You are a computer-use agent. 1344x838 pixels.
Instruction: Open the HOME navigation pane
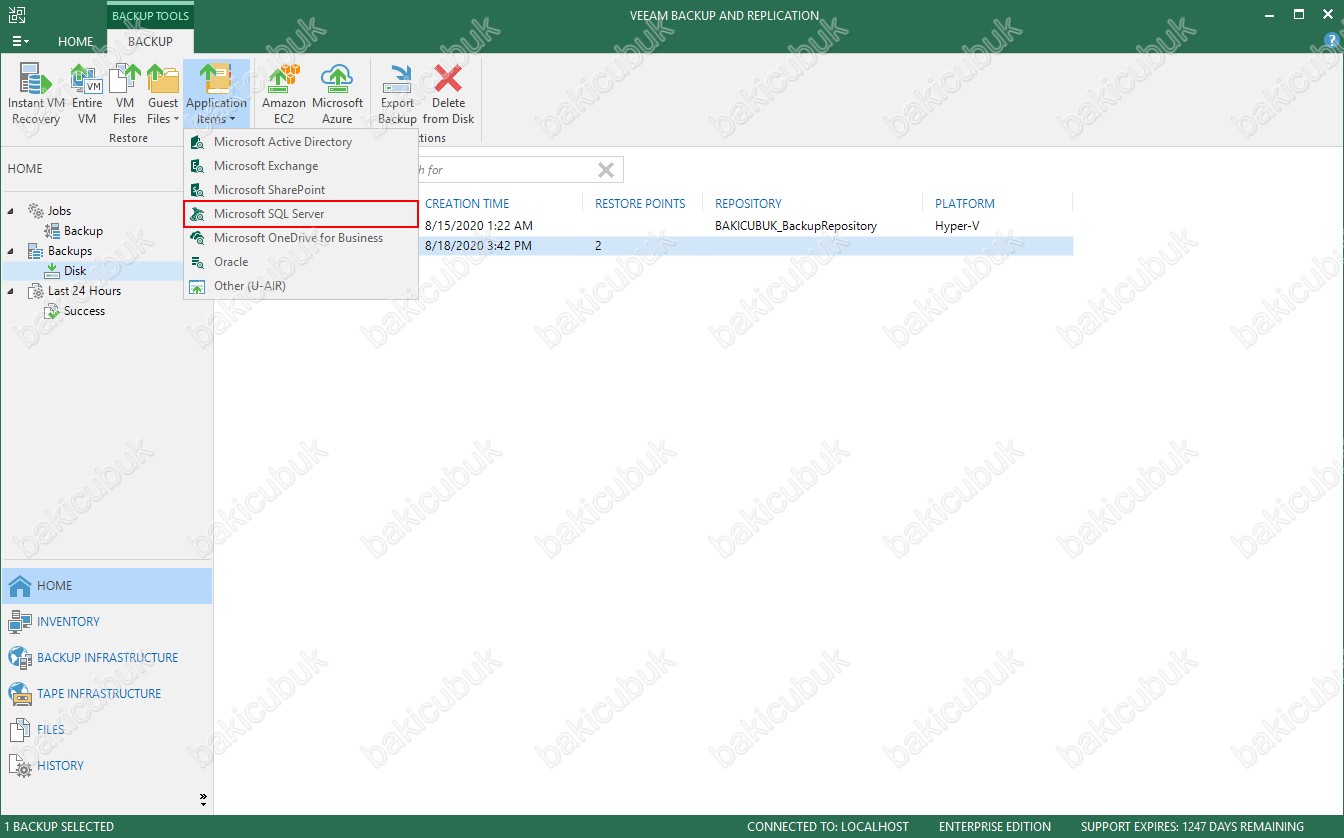click(106, 586)
